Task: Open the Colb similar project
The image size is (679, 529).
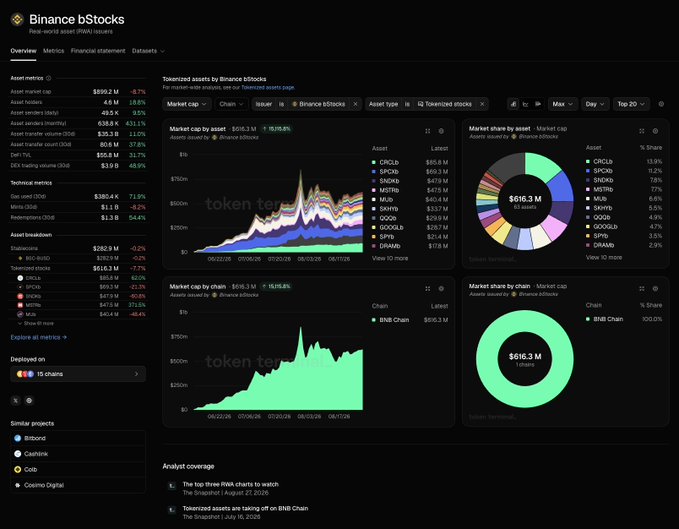Action: pyautogui.click(x=78, y=469)
